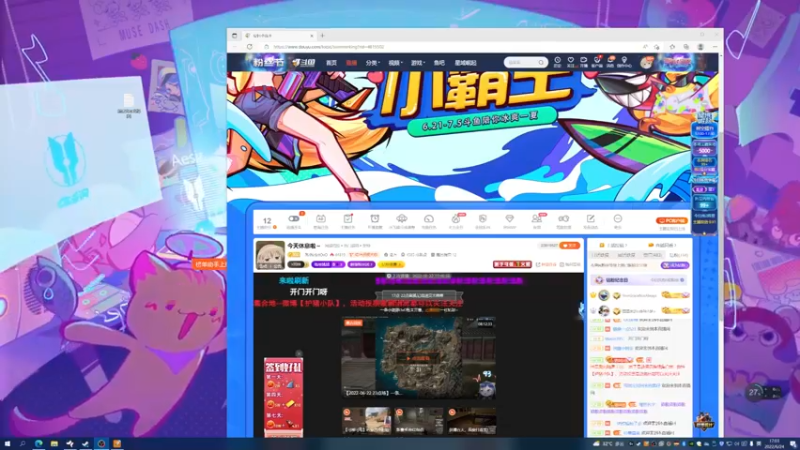Click the desktop widget showing 27

point(763,392)
